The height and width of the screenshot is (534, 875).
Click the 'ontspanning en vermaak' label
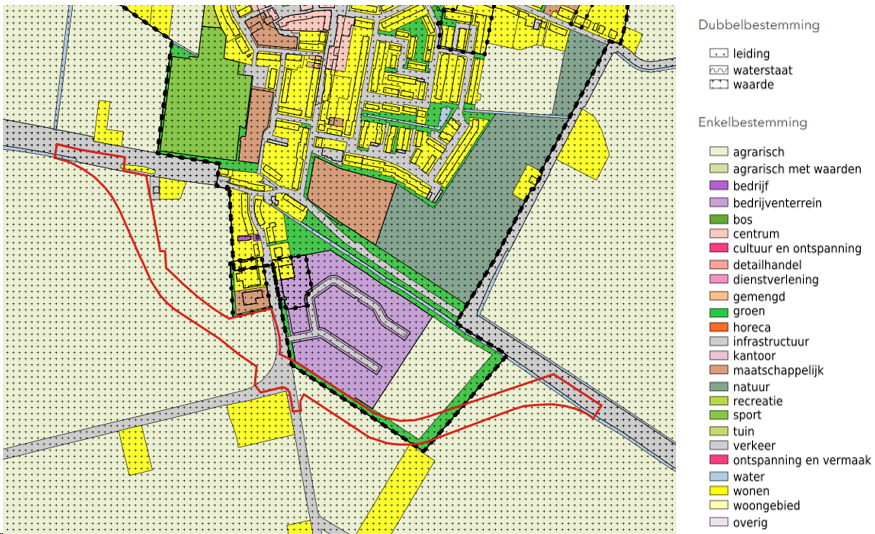[x=802, y=460]
